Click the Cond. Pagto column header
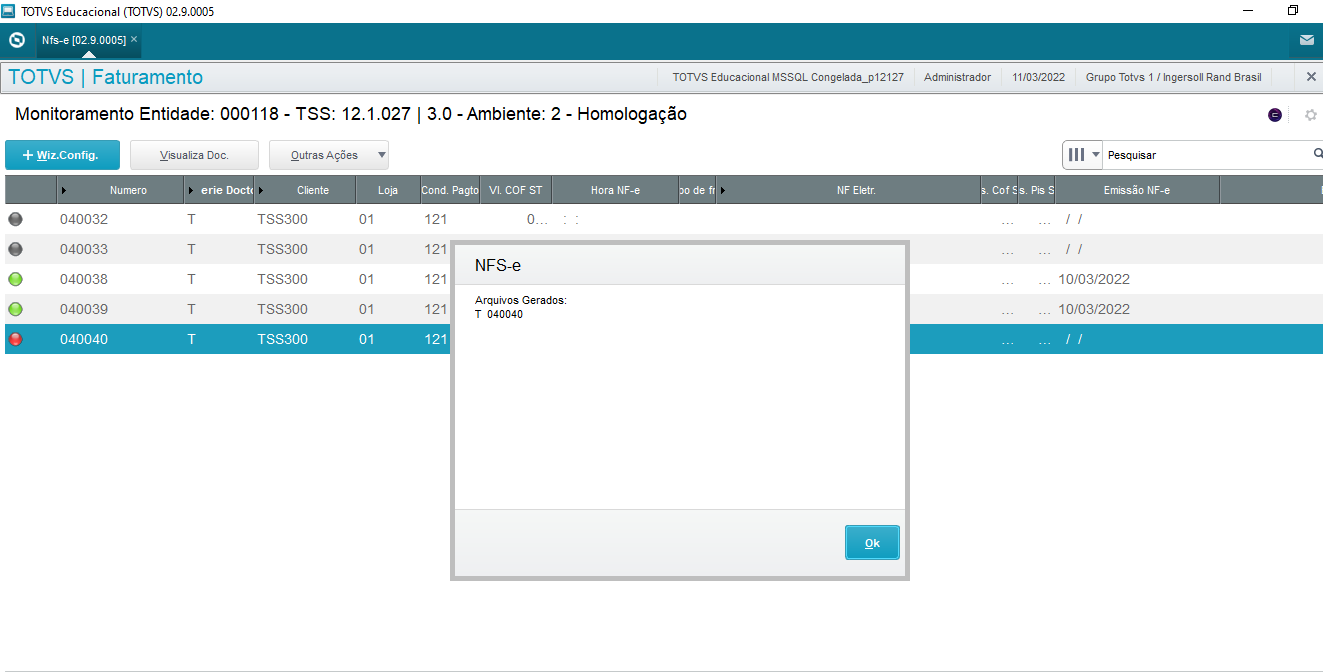The height and width of the screenshot is (672, 1323). [x=449, y=190]
